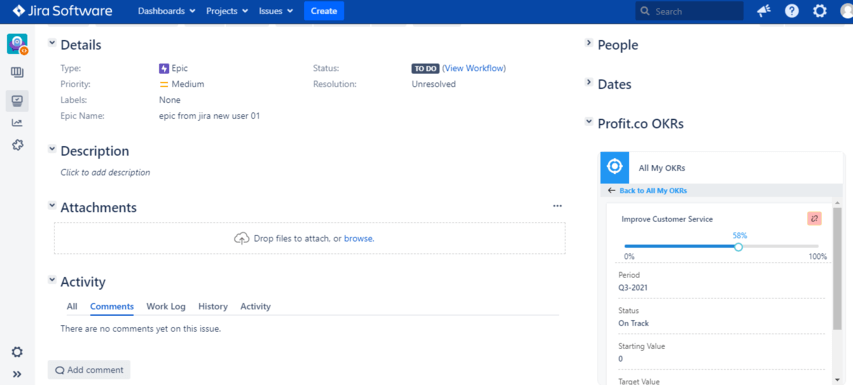
Task: Click the On Track status value
Action: (634, 323)
